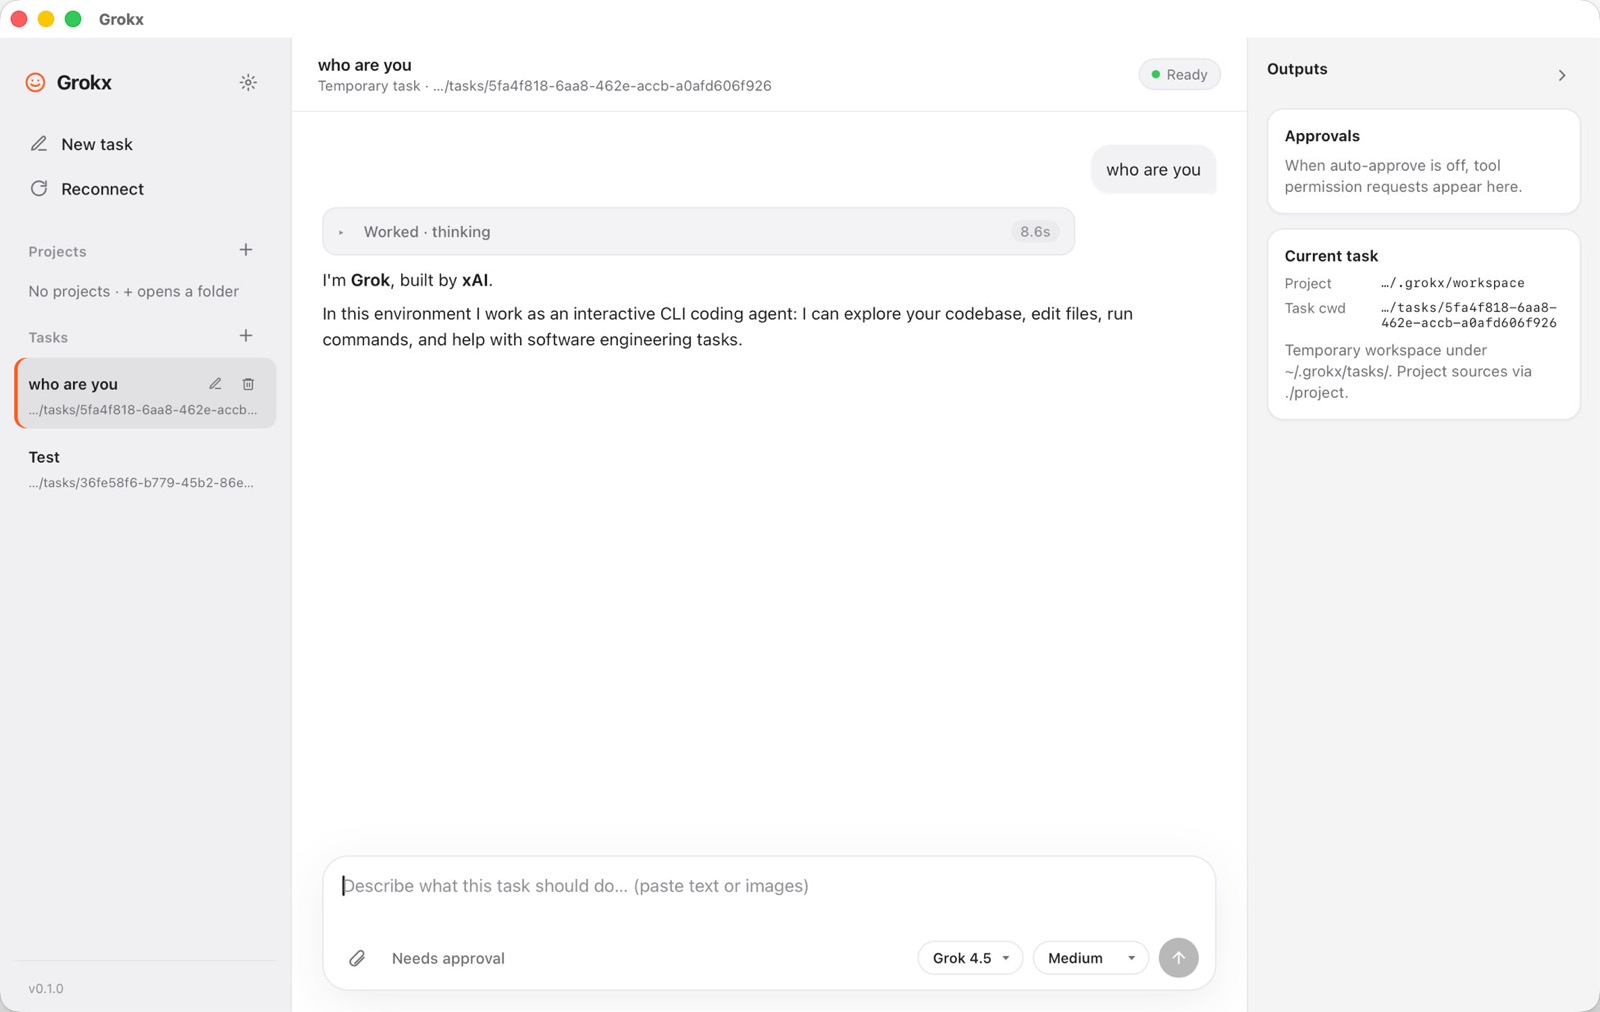Click the 'who are you' header title
1600x1012 pixels.
(x=365, y=65)
